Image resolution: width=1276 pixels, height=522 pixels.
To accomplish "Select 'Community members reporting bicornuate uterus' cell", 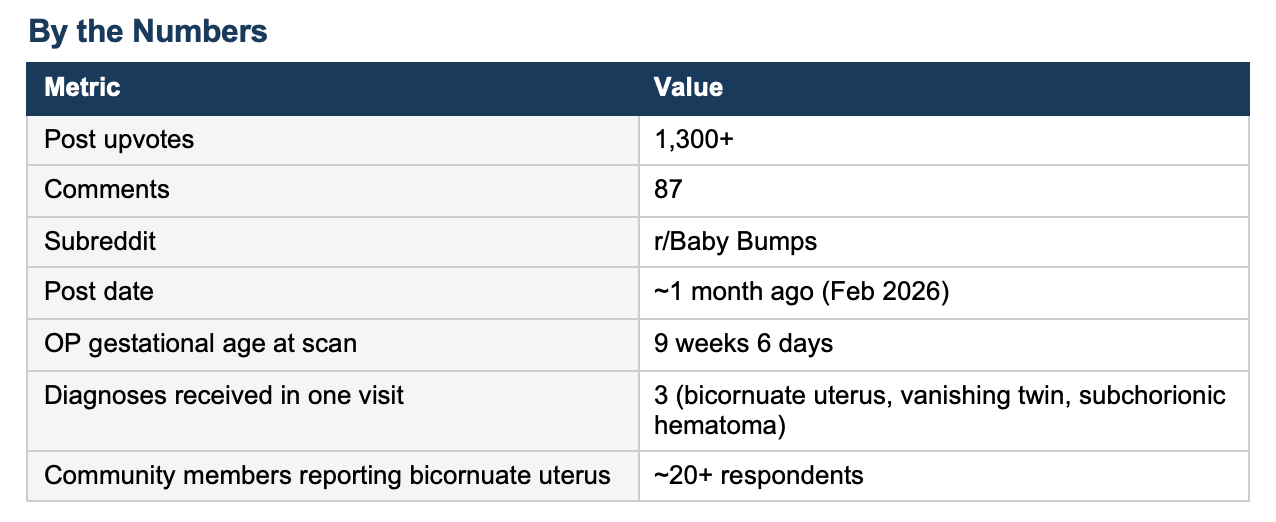I will (x=333, y=475).
